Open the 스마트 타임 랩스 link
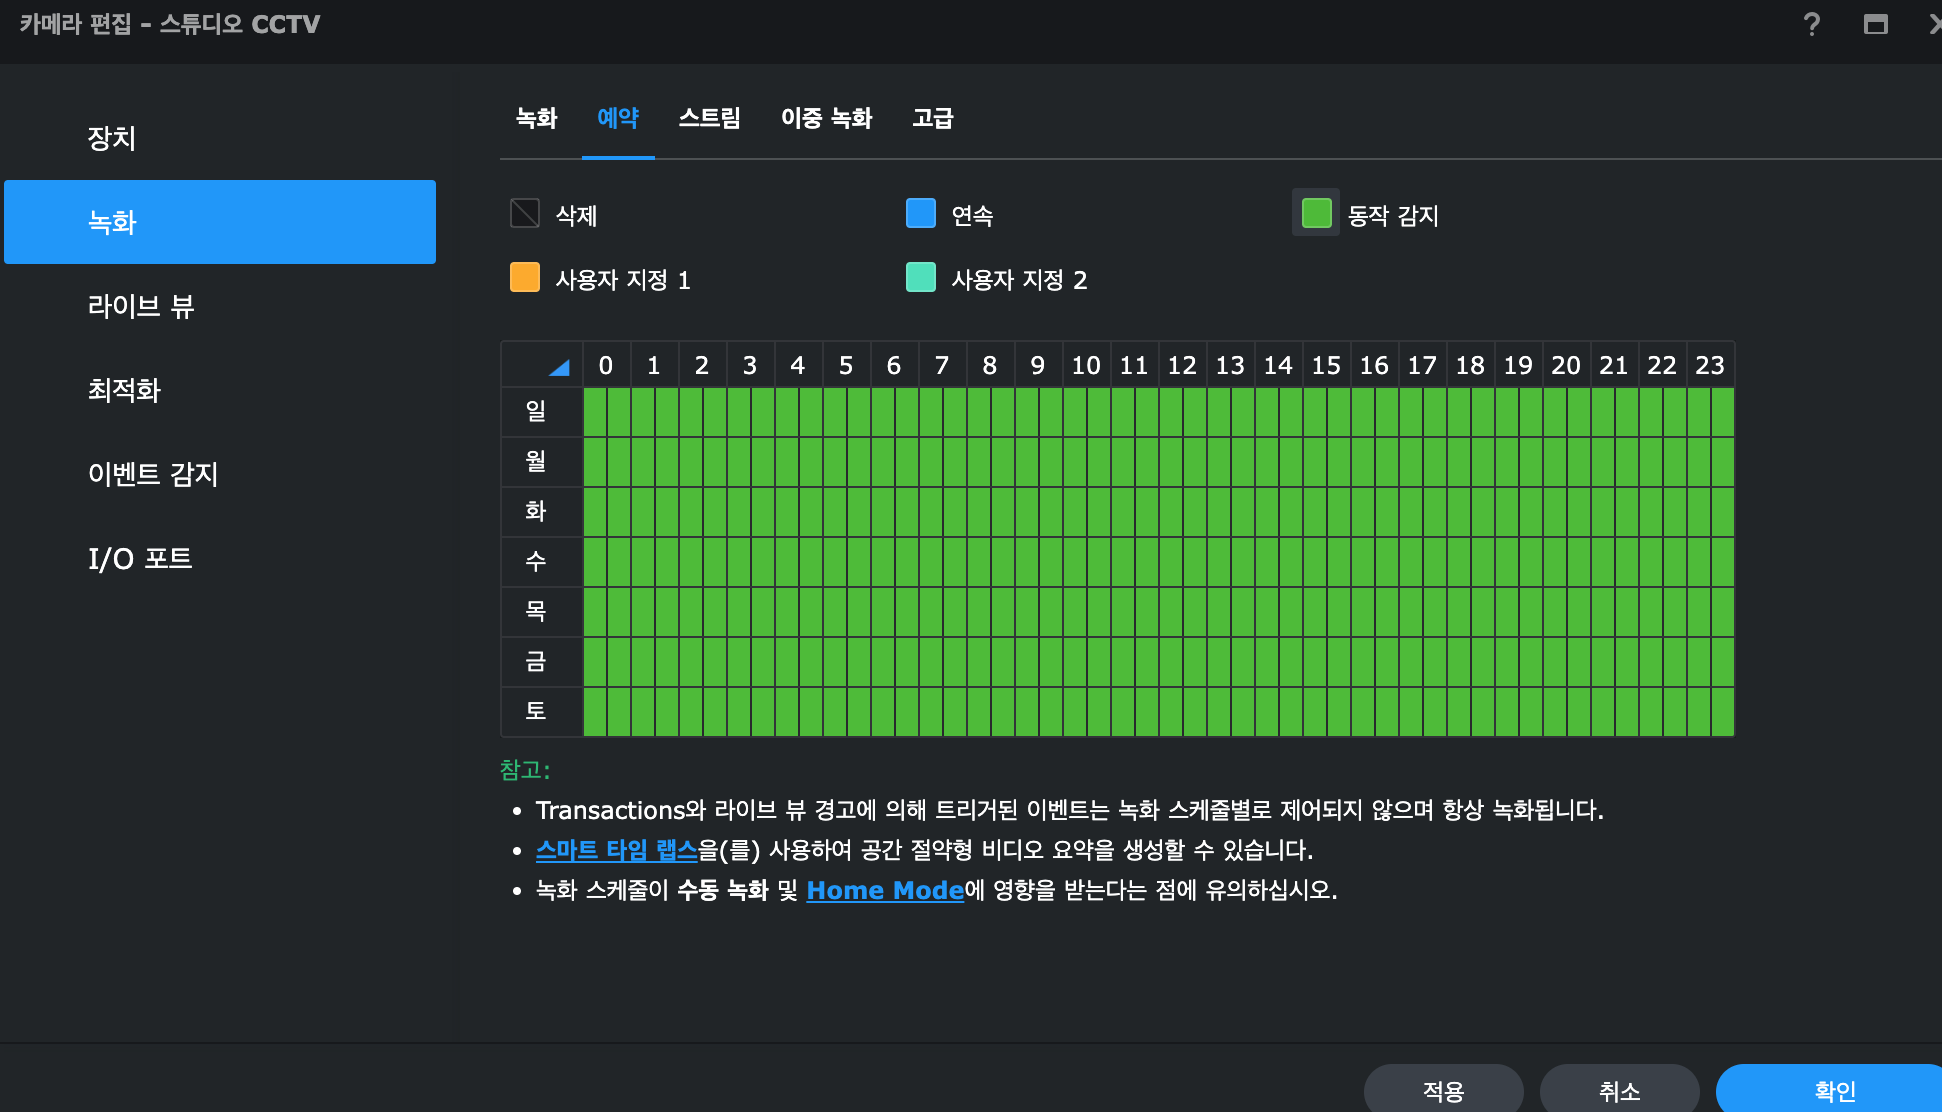The image size is (1942, 1112). coord(616,850)
